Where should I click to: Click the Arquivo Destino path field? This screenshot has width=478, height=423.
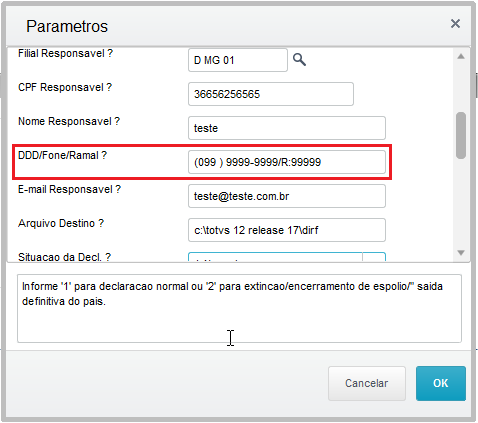tap(287, 230)
